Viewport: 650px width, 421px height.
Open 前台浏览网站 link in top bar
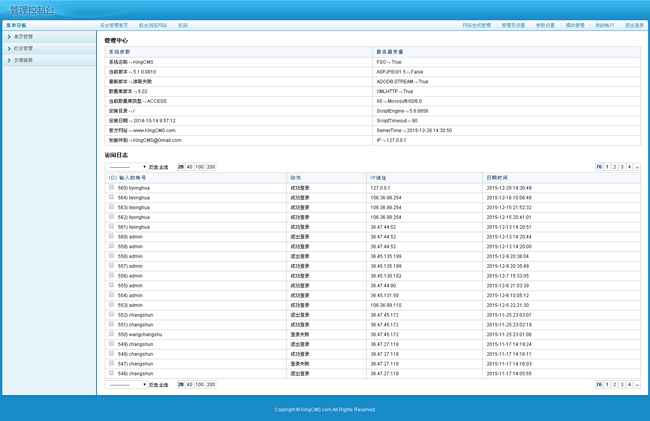(153, 25)
